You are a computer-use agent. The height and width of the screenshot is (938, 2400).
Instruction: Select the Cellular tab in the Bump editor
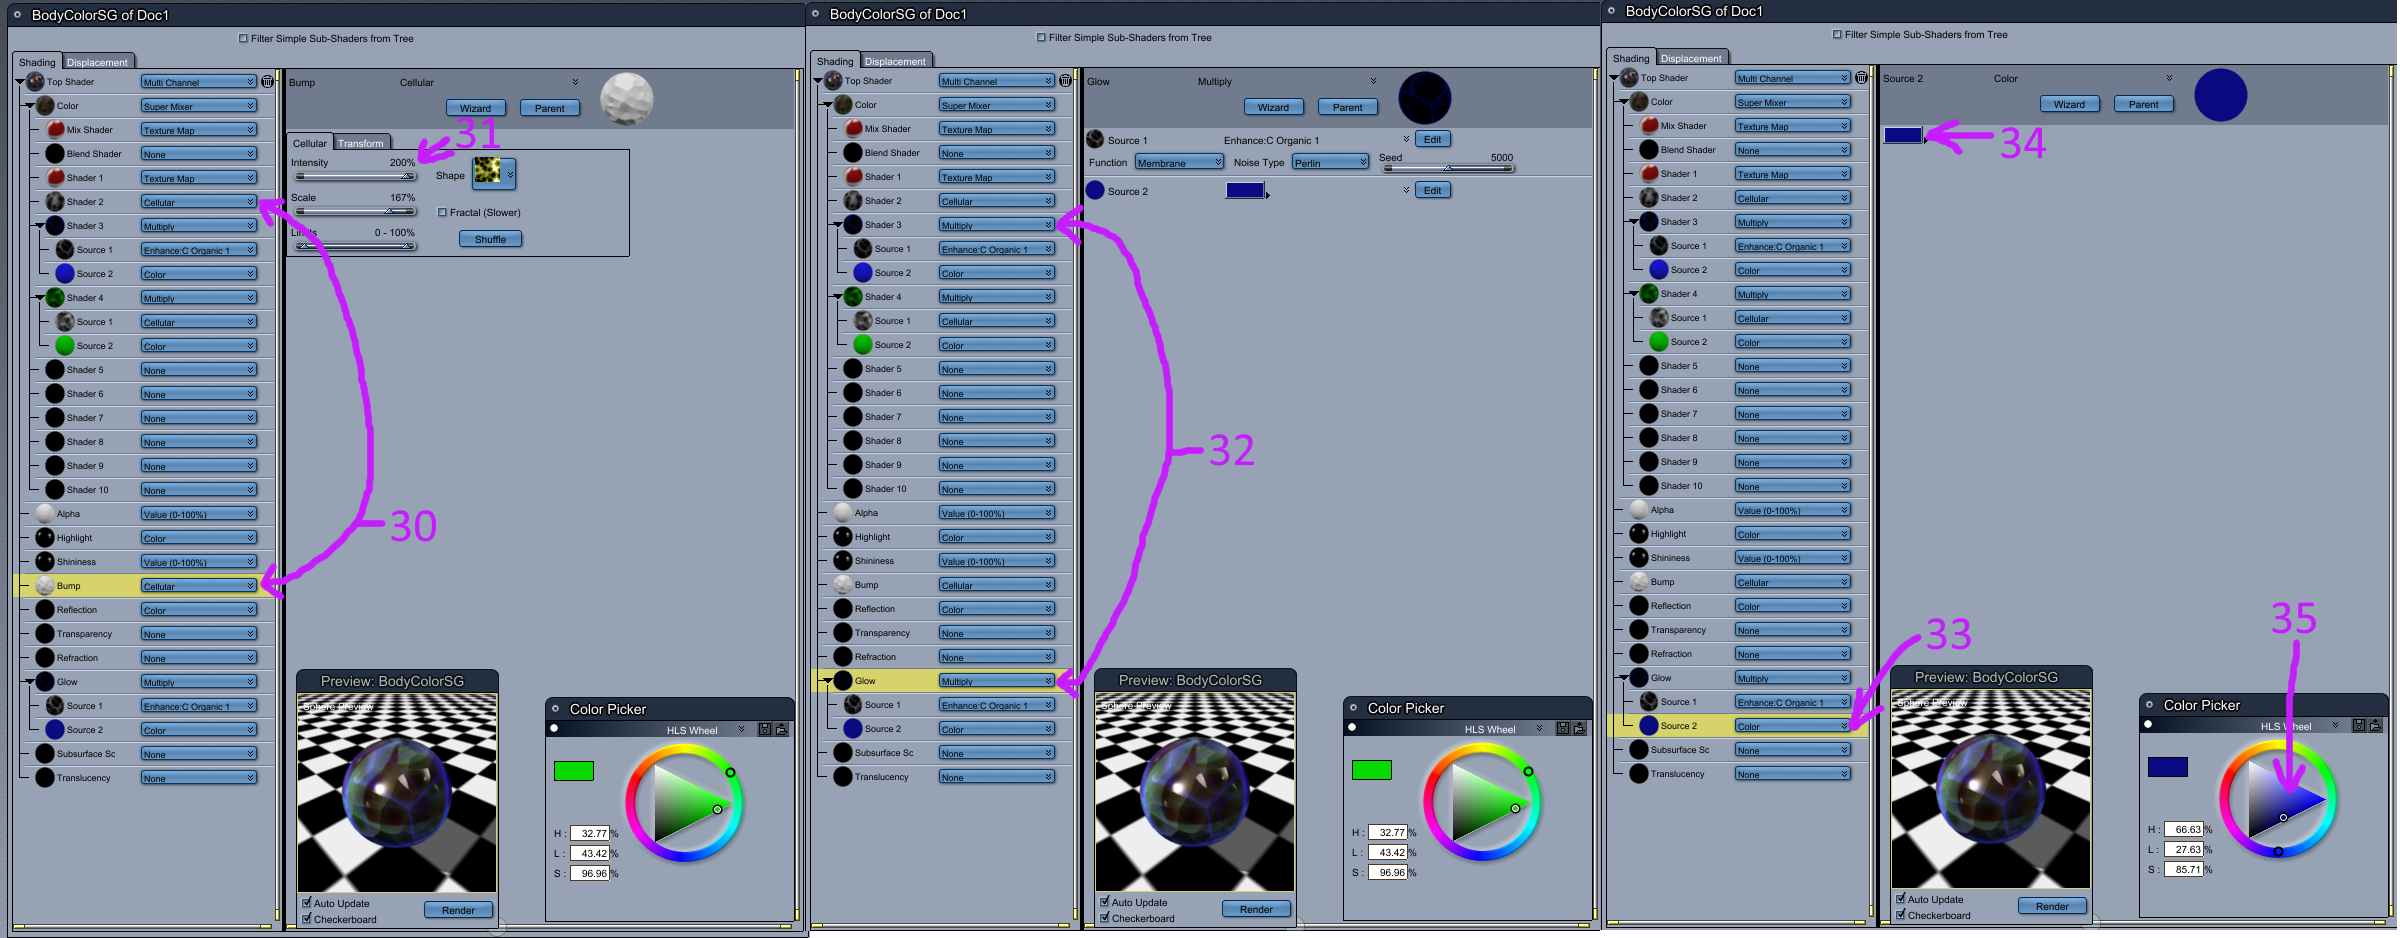point(310,143)
